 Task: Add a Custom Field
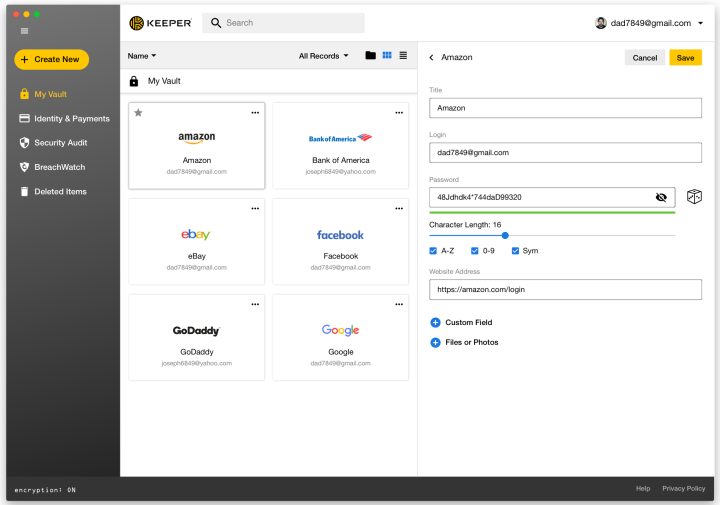(x=461, y=322)
